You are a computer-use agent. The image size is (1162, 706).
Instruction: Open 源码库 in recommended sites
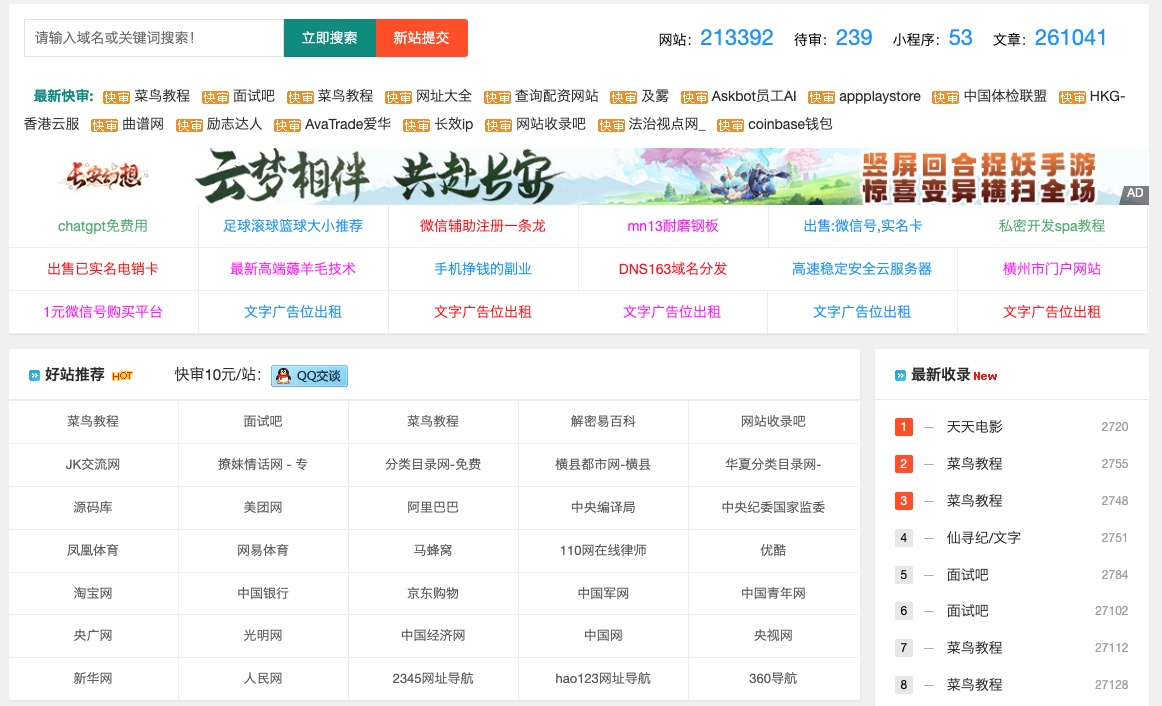[x=93, y=507]
